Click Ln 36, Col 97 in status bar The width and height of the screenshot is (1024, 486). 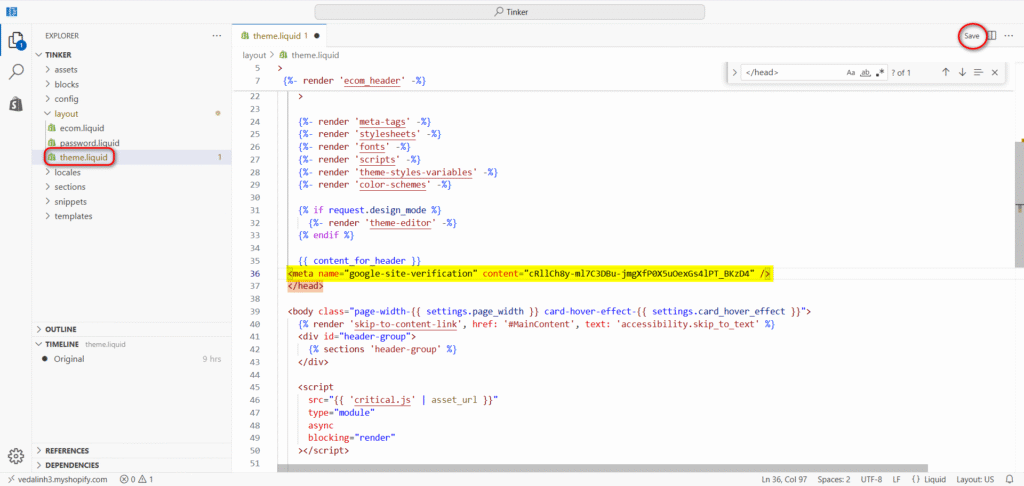point(783,479)
